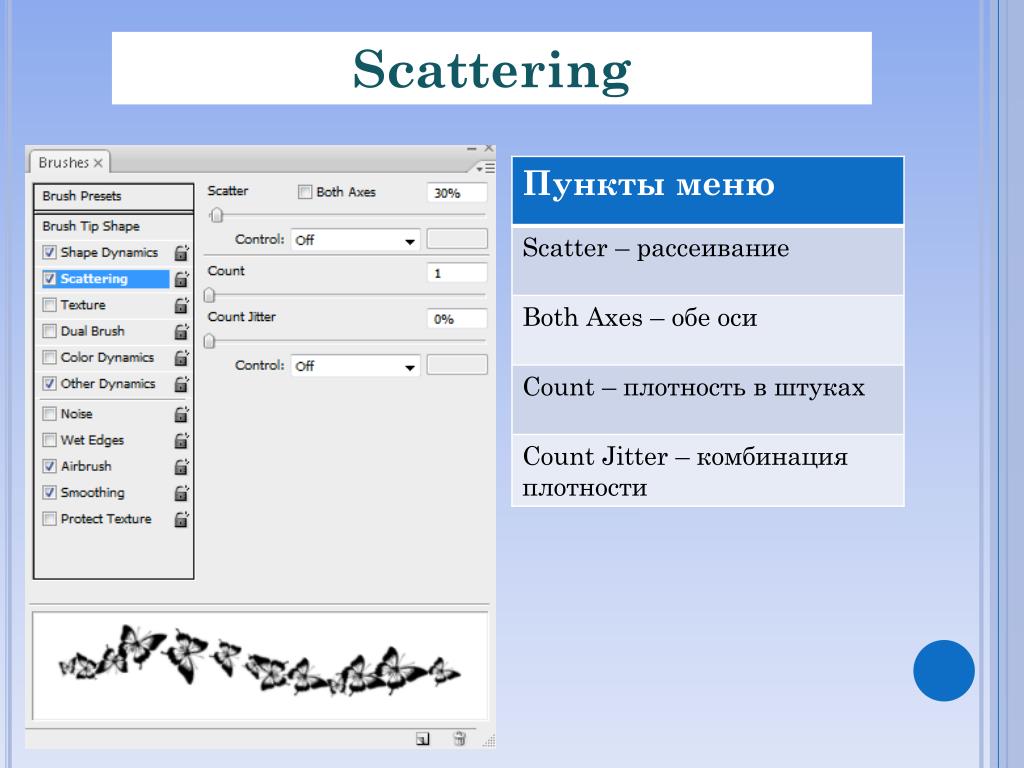The width and height of the screenshot is (1024, 768).
Task: Enable the Noise checkbox
Action: (49, 413)
